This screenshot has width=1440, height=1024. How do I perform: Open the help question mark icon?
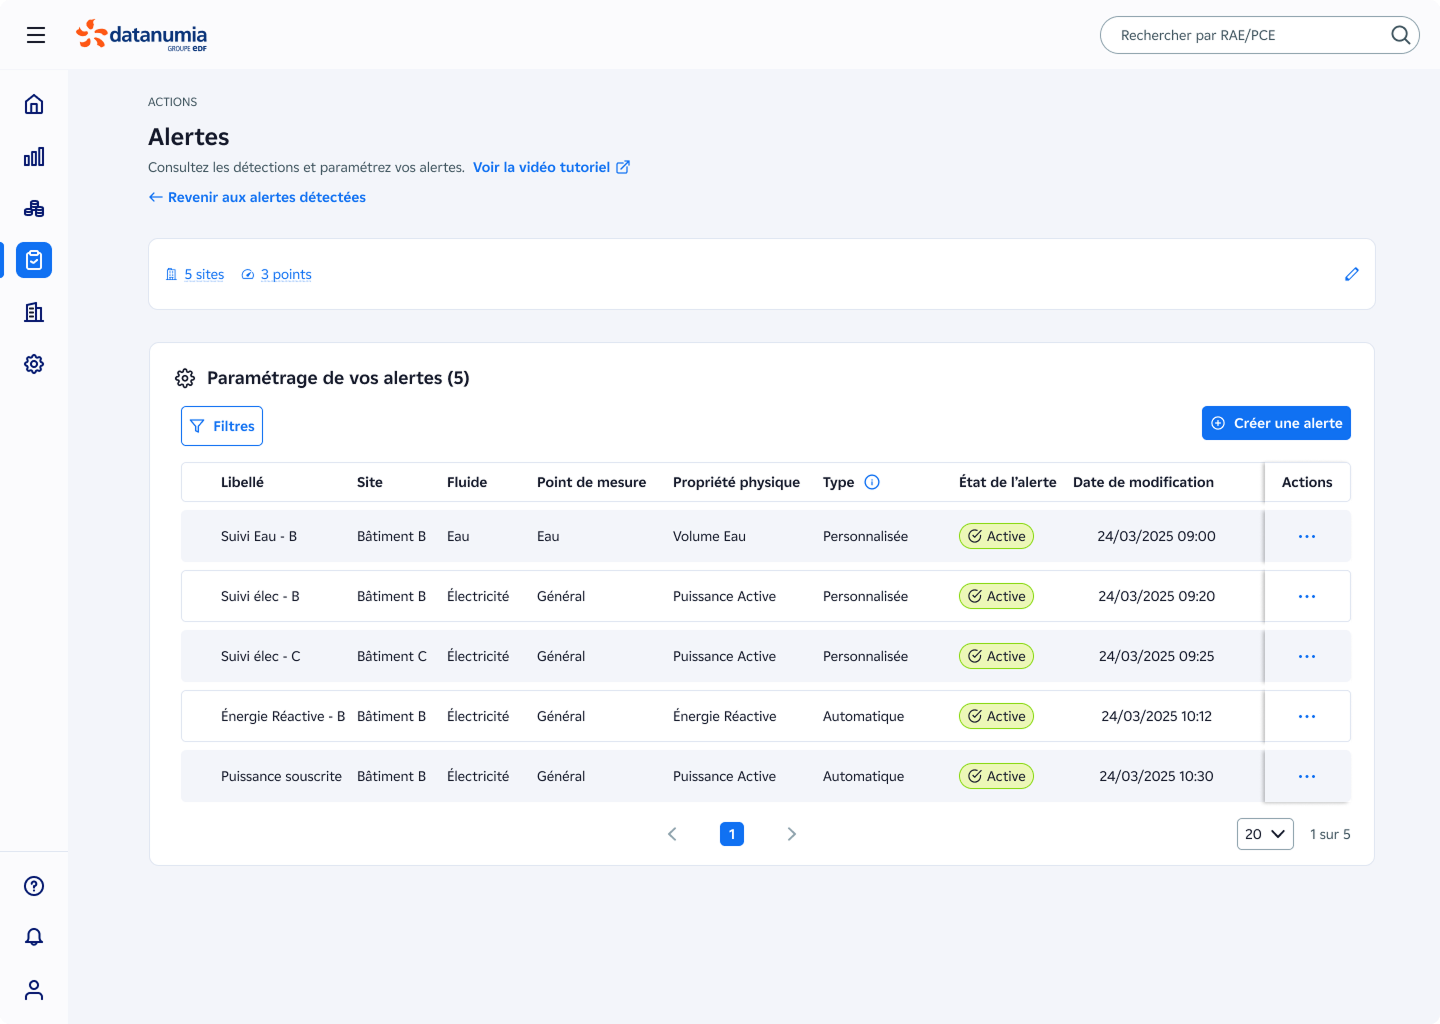(x=34, y=886)
